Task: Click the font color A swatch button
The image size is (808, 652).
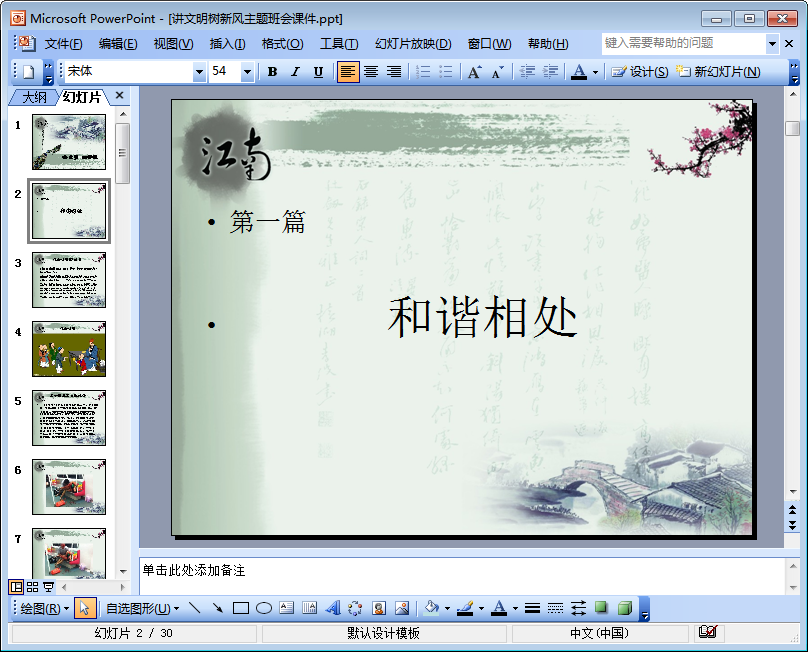Action: pyautogui.click(x=579, y=72)
